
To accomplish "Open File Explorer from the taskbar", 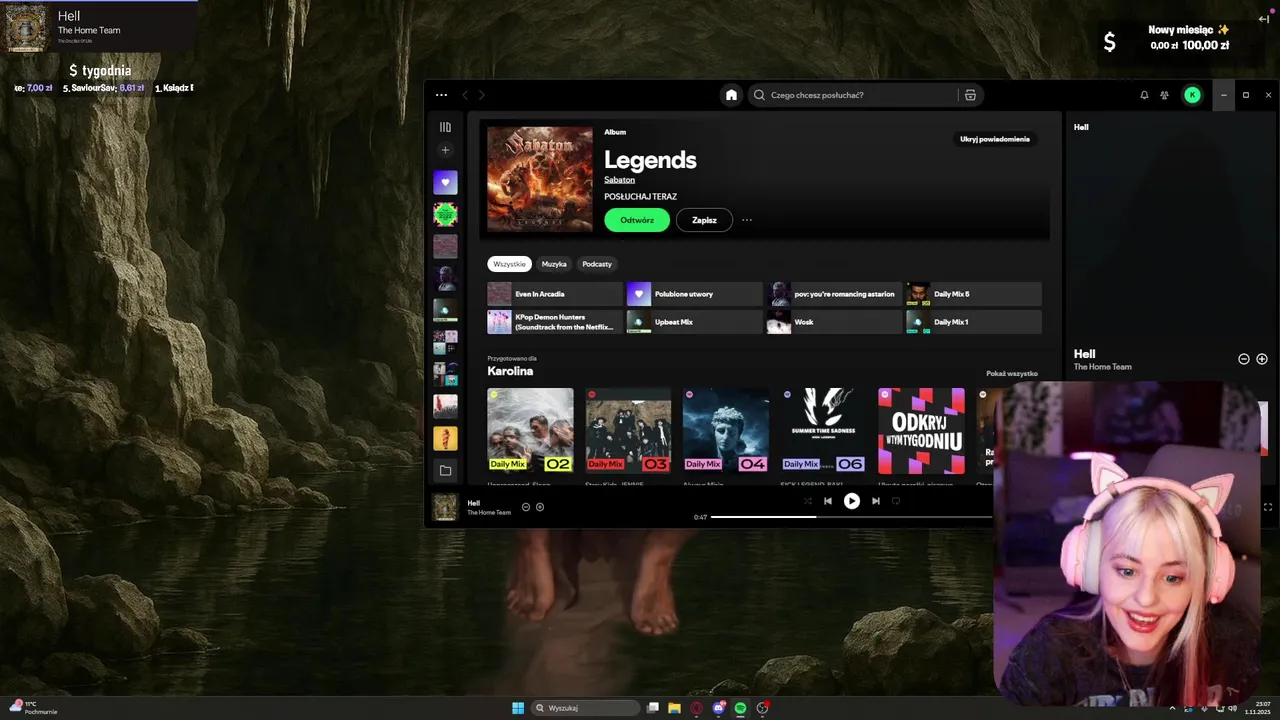I will click(675, 708).
